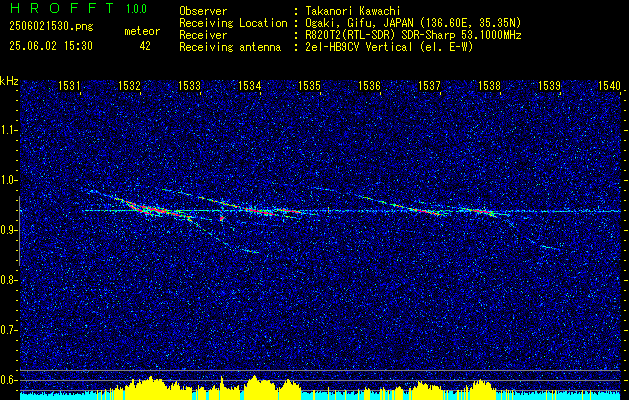Click the 1537 time marker
This screenshot has height=400, width=629.
coord(429,85)
